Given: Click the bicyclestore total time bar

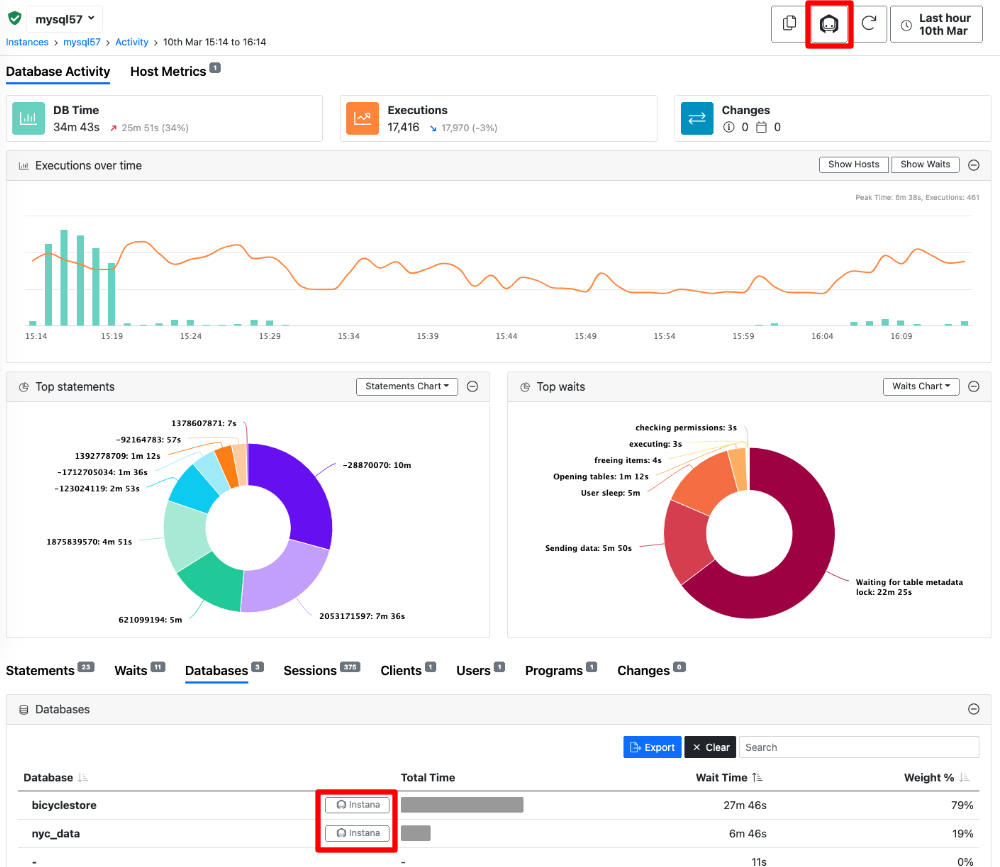Looking at the screenshot, I should click(462, 805).
